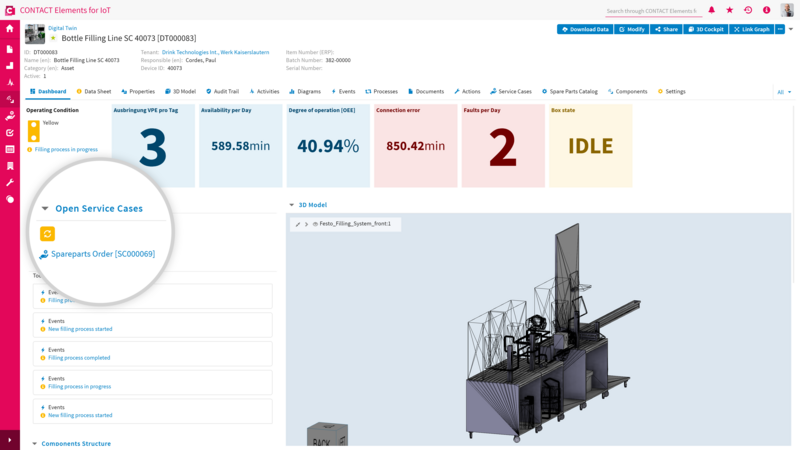Click the home icon in sidebar

tap(10, 29)
